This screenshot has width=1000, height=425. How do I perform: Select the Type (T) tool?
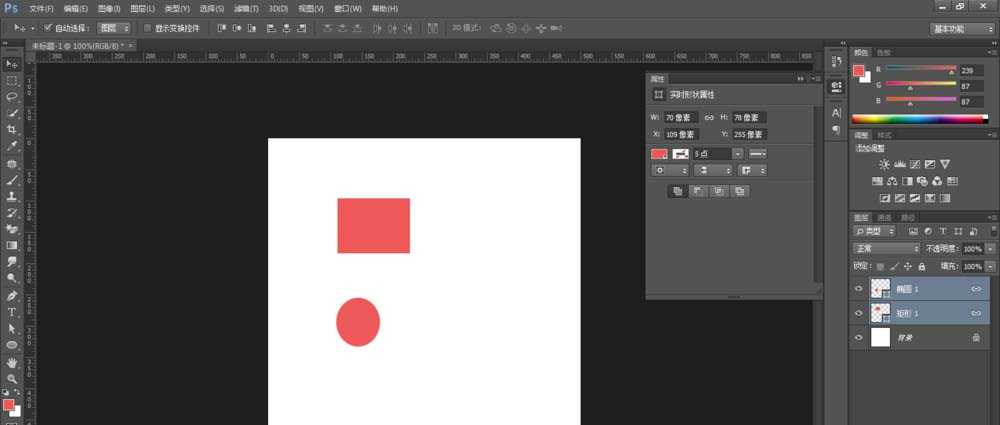(x=12, y=312)
